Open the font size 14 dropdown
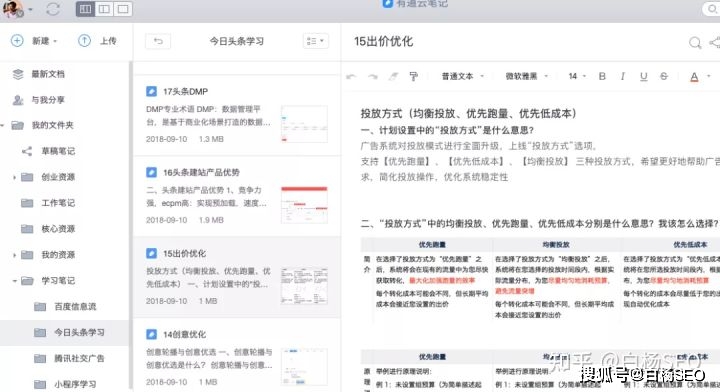Image resolution: width=720 pixels, height=392 pixels. [577, 76]
